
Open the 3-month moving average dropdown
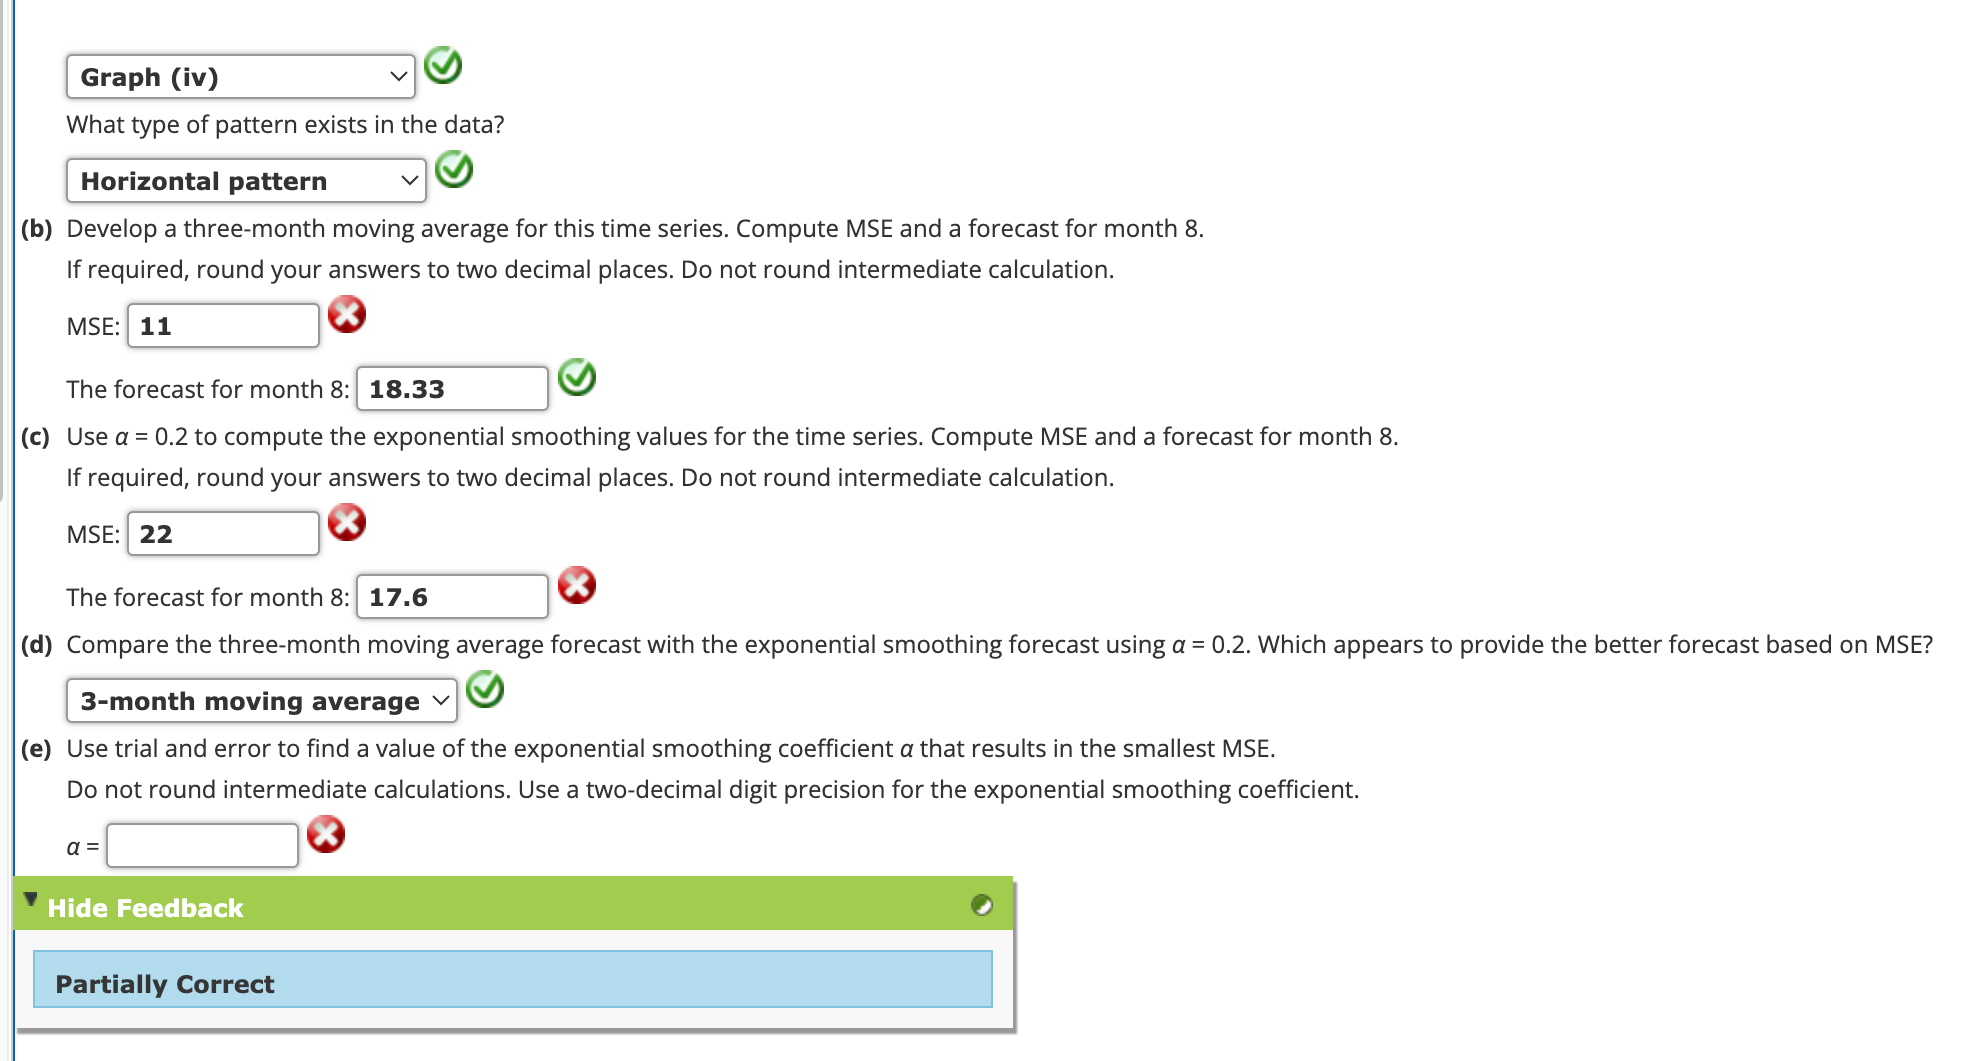260,700
